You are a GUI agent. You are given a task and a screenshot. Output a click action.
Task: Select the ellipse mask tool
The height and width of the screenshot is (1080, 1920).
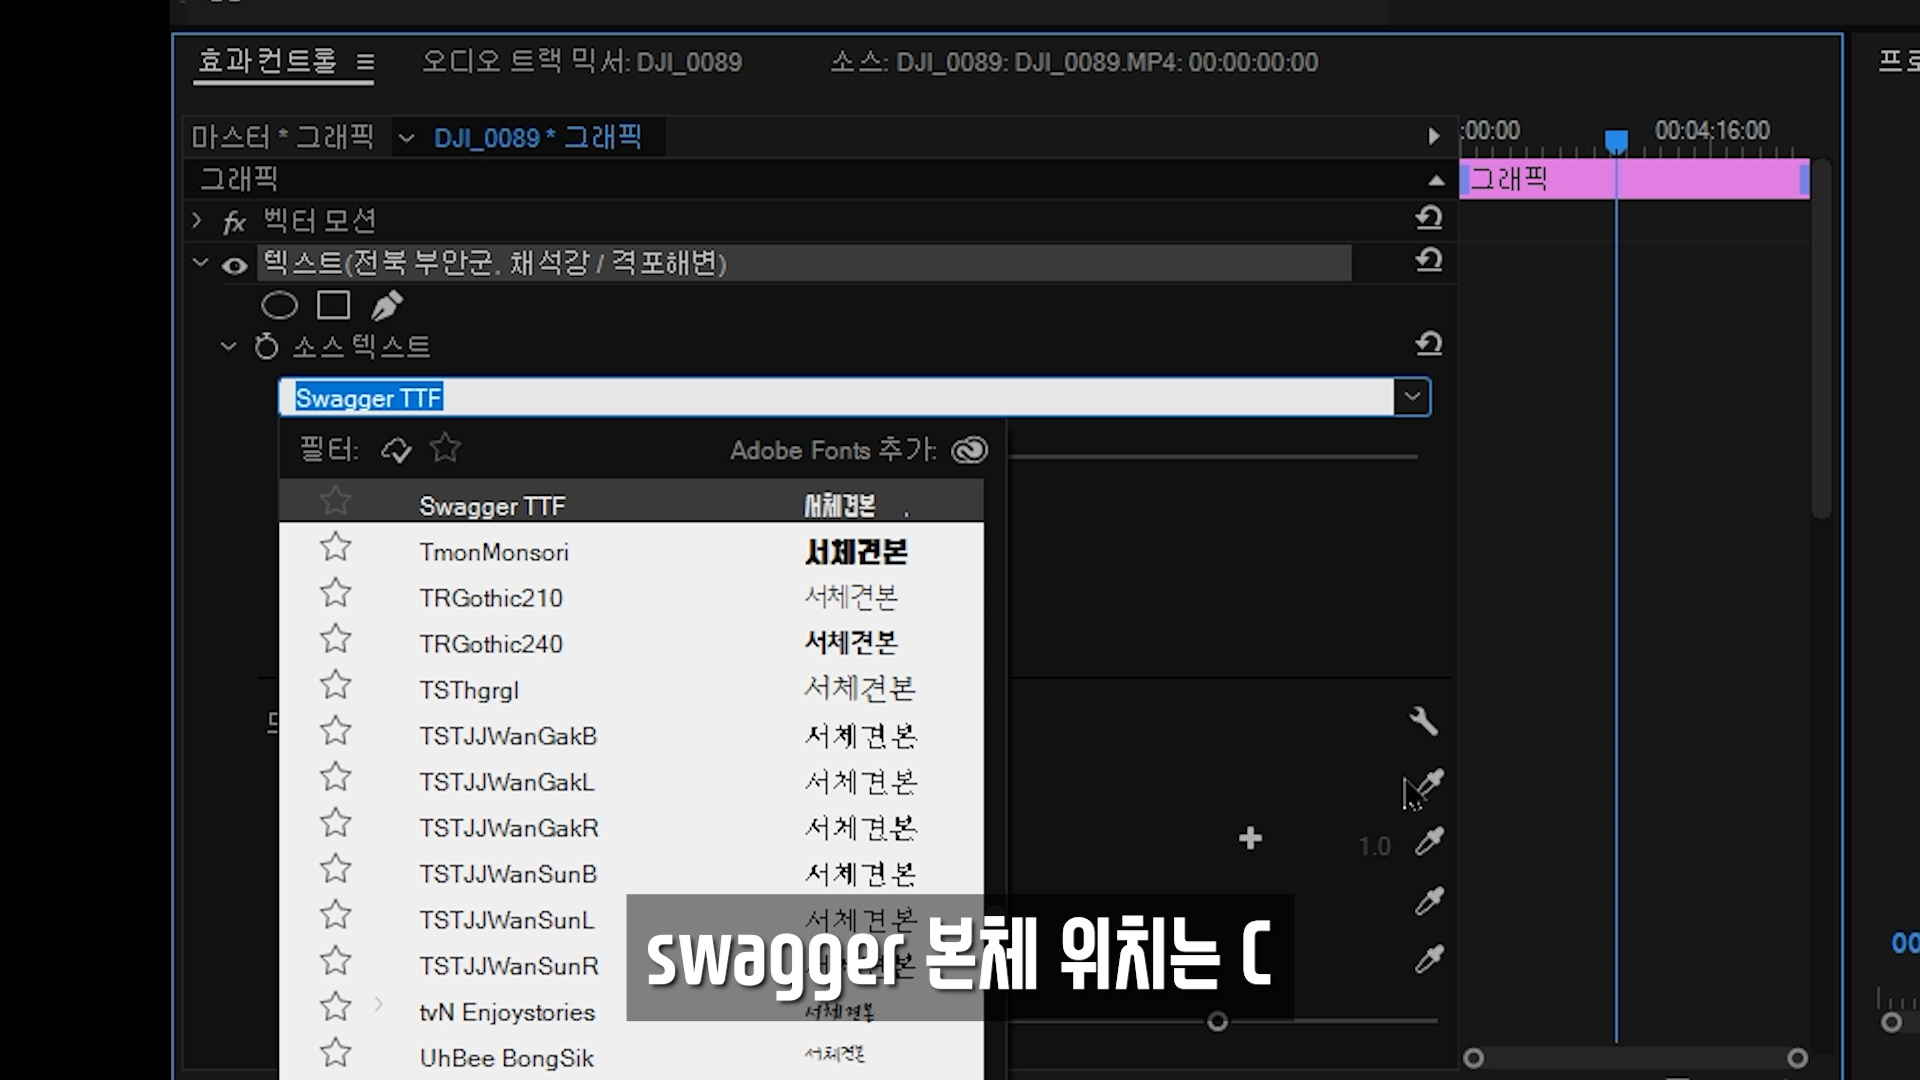coord(279,305)
